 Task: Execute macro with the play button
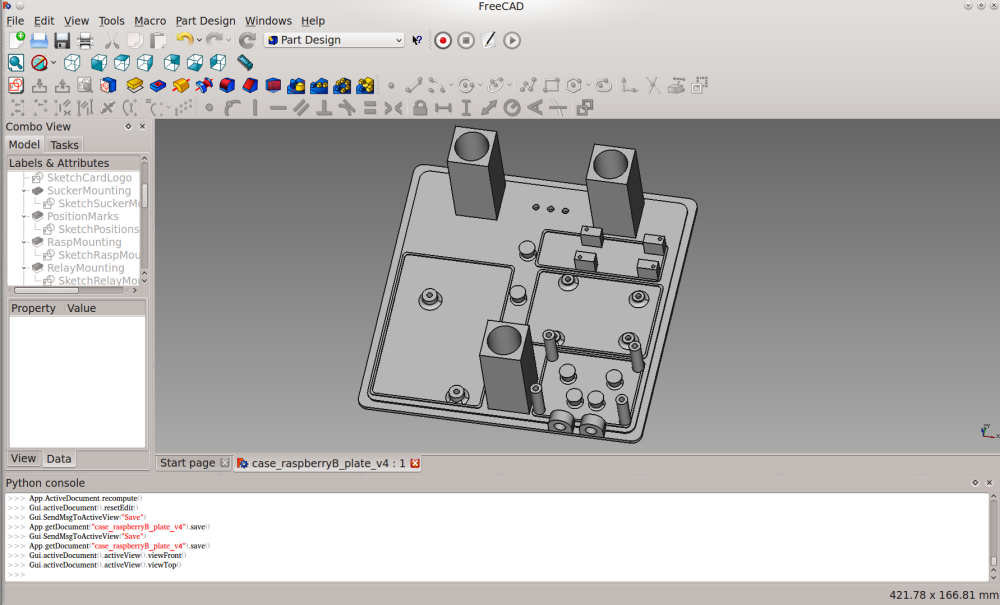(x=512, y=40)
